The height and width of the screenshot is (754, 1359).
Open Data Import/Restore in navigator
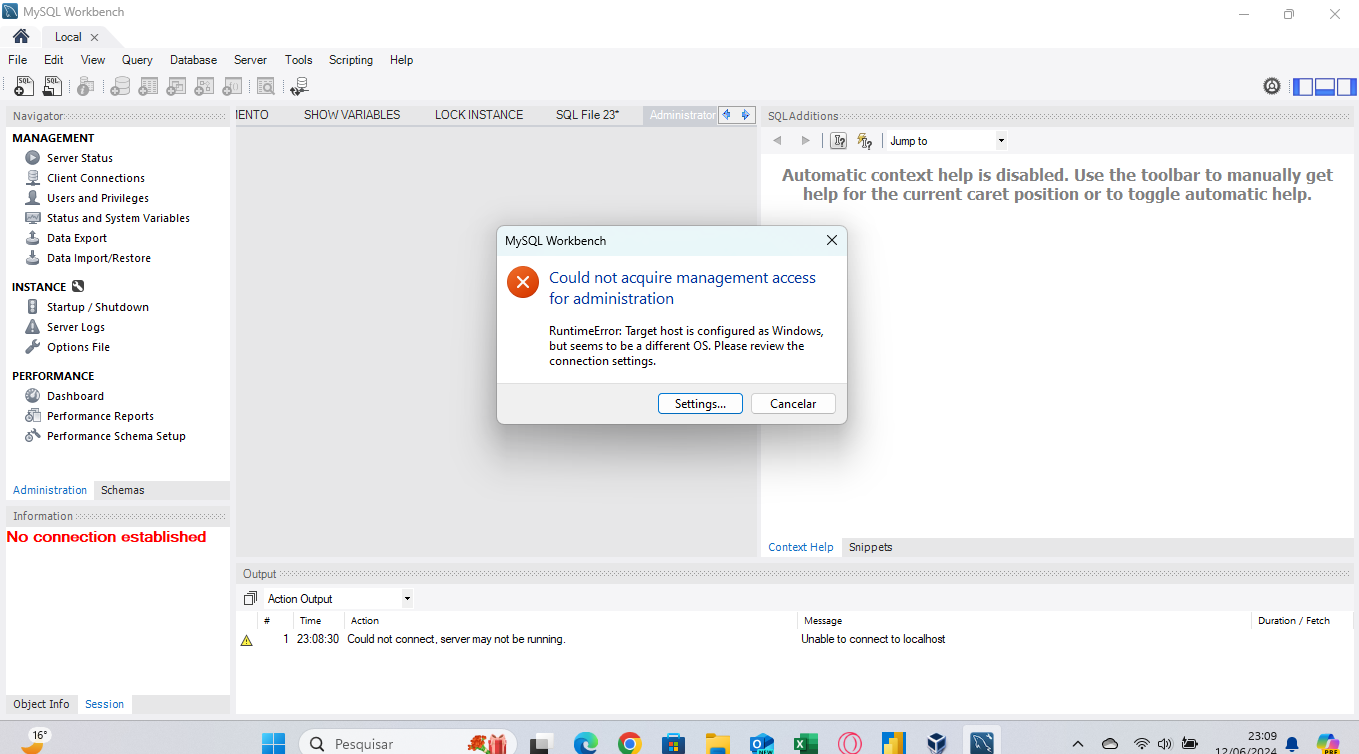pyautogui.click(x=99, y=258)
